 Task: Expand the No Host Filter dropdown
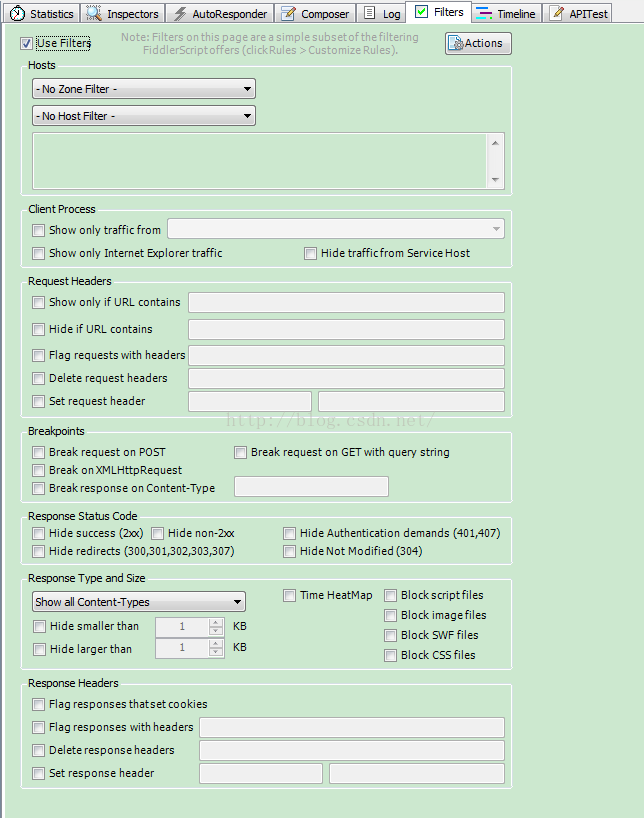click(x=144, y=116)
